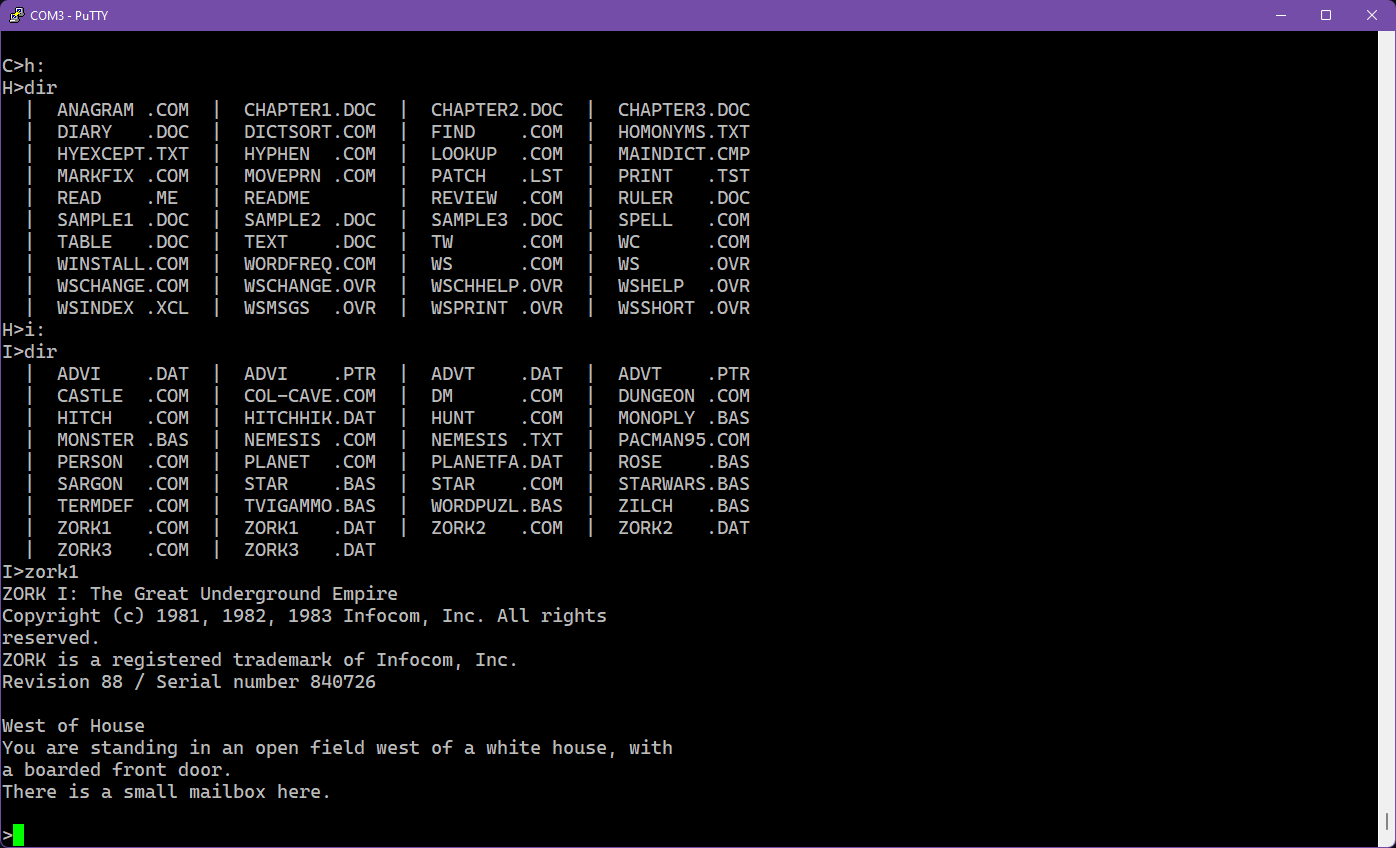Screen dimensions: 1396x848
Task: Click the "H>dir" command line
Action: pos(29,88)
